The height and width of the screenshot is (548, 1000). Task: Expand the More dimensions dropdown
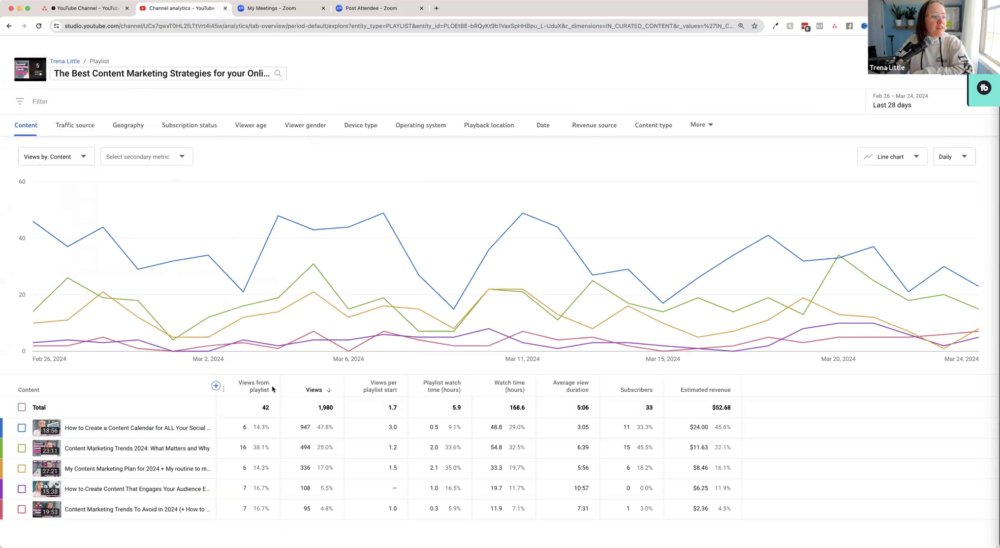tap(702, 124)
